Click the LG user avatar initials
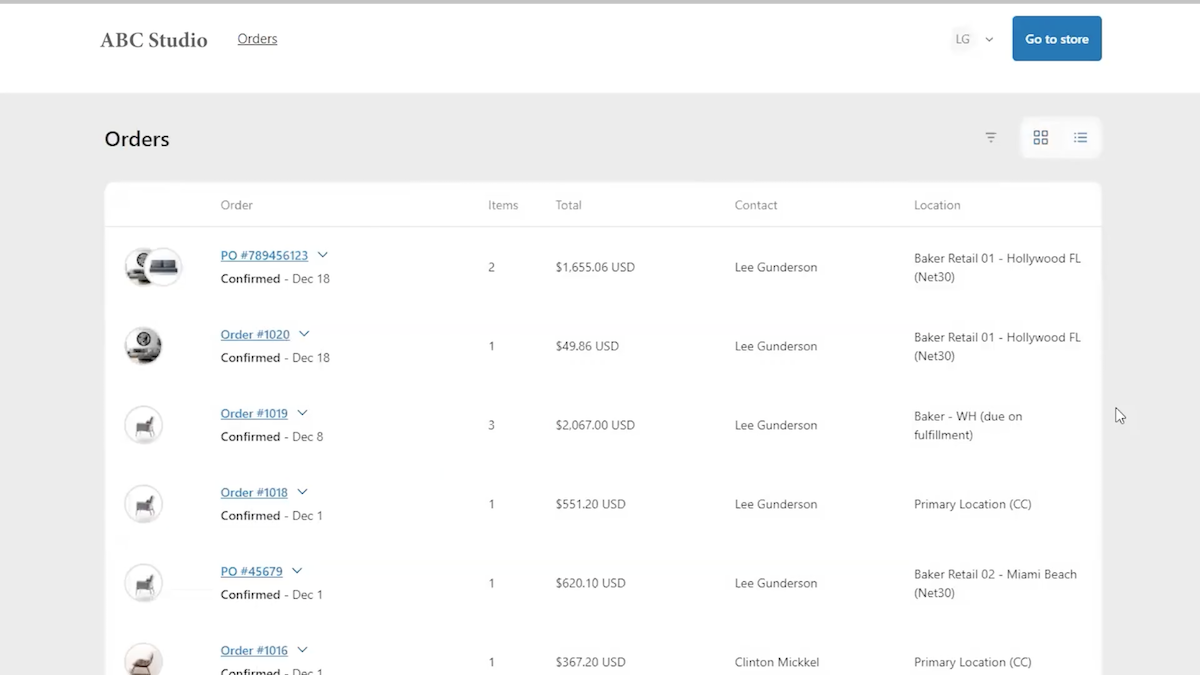1200x675 pixels. coord(962,40)
